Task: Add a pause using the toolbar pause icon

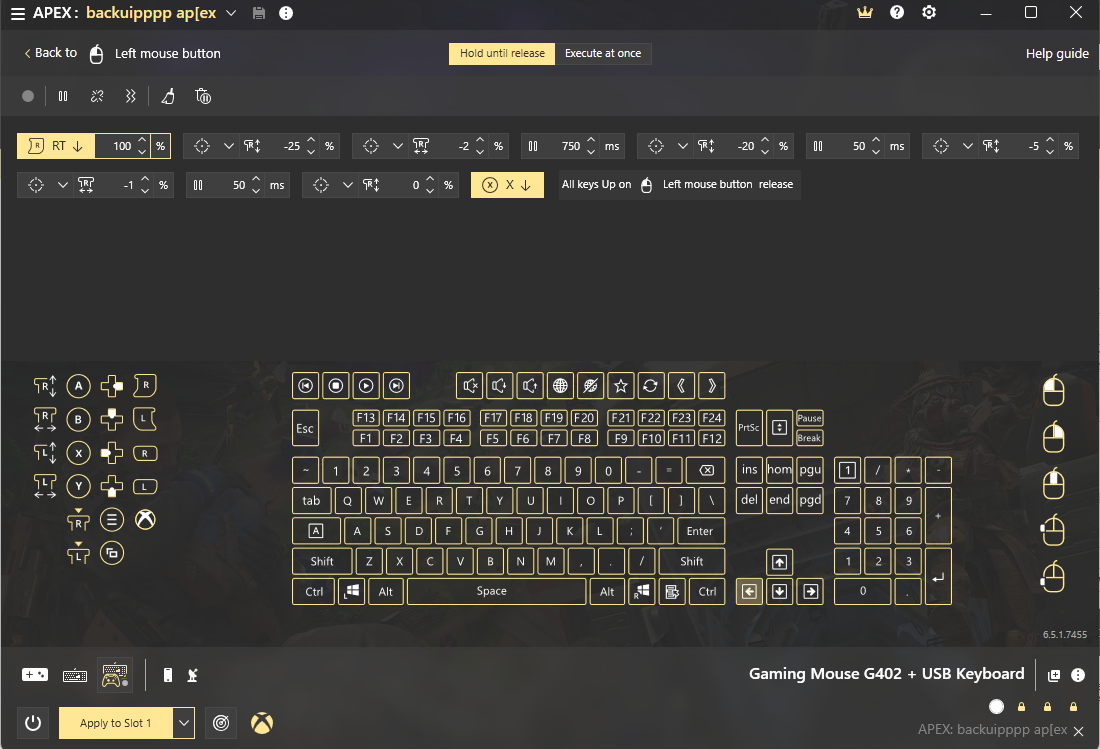Action: [63, 97]
